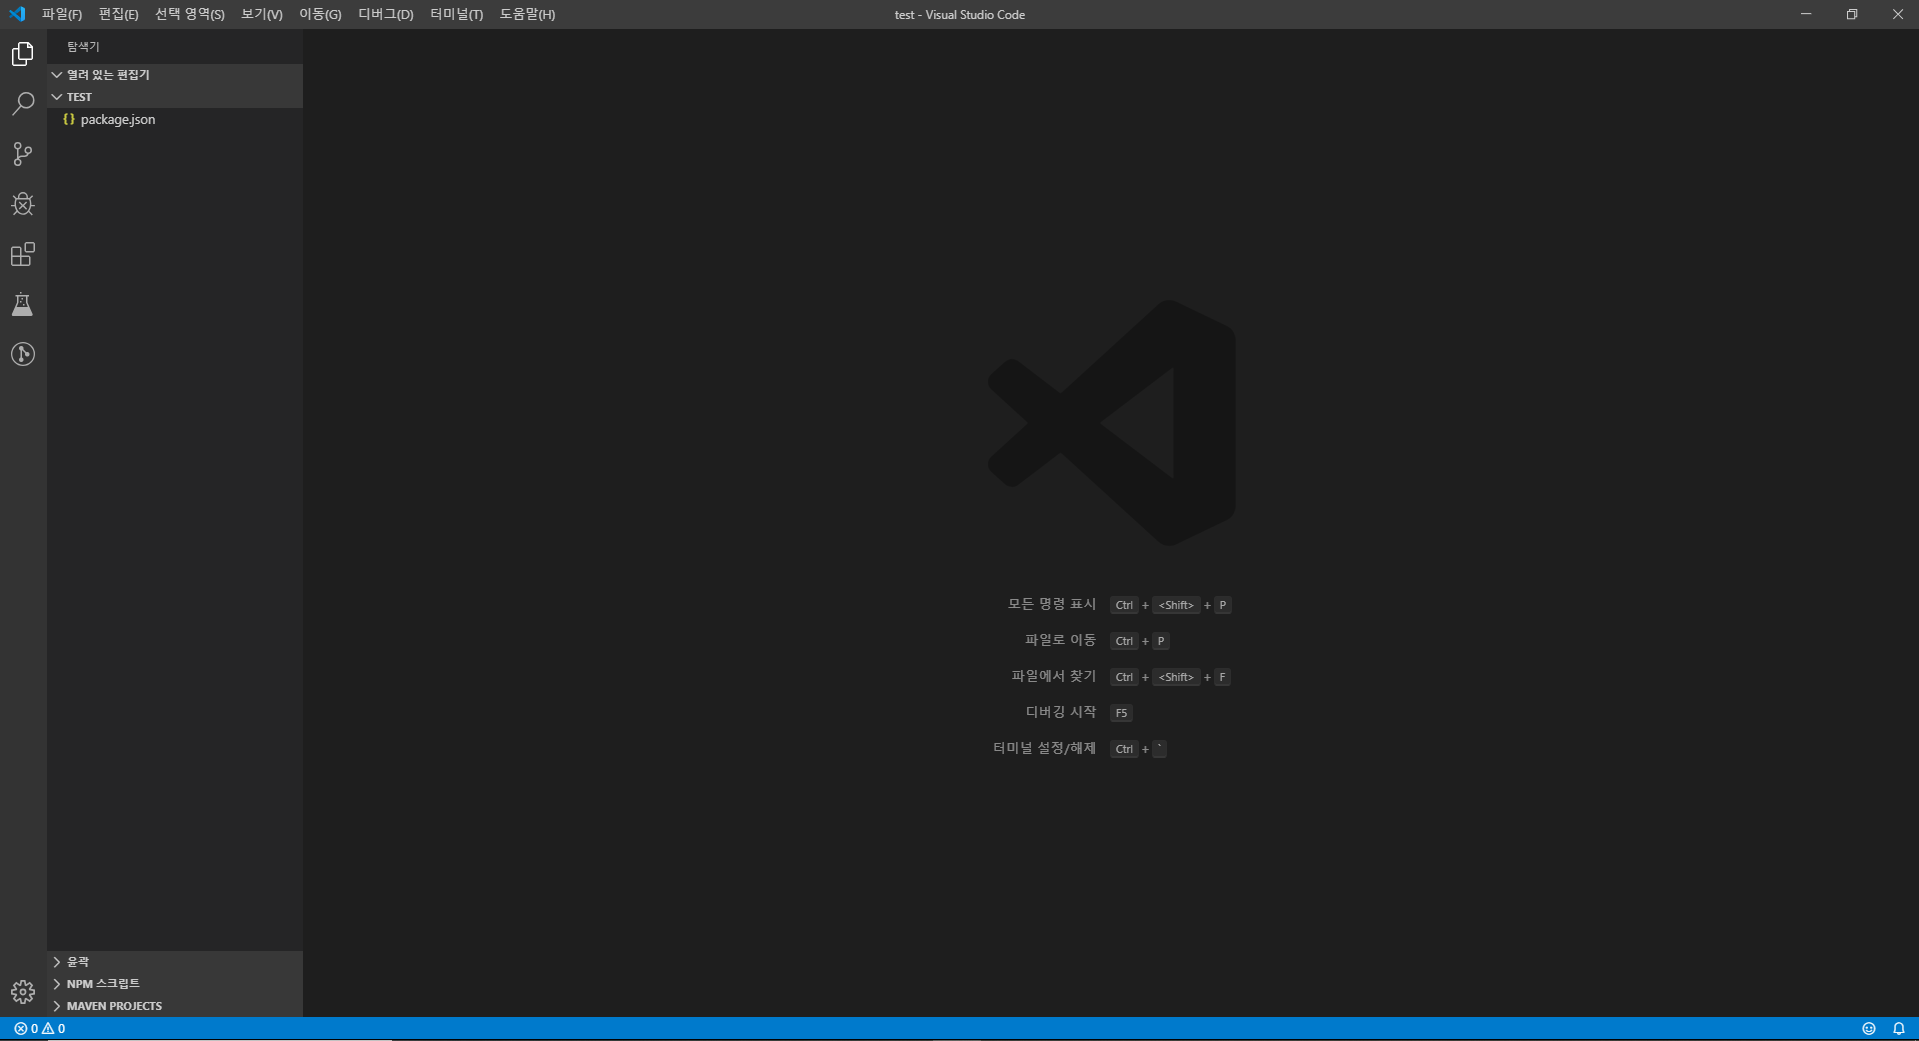Click the 모든 명령 표시 shortcut label
The image size is (1919, 1041).
pyautogui.click(x=1052, y=604)
